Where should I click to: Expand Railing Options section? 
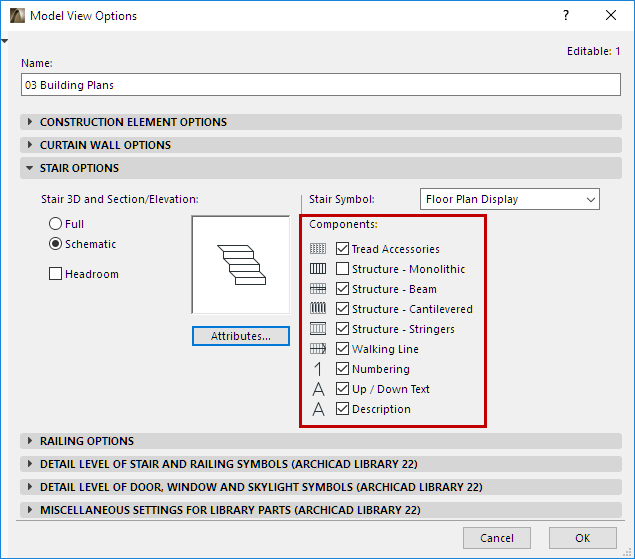point(321,441)
